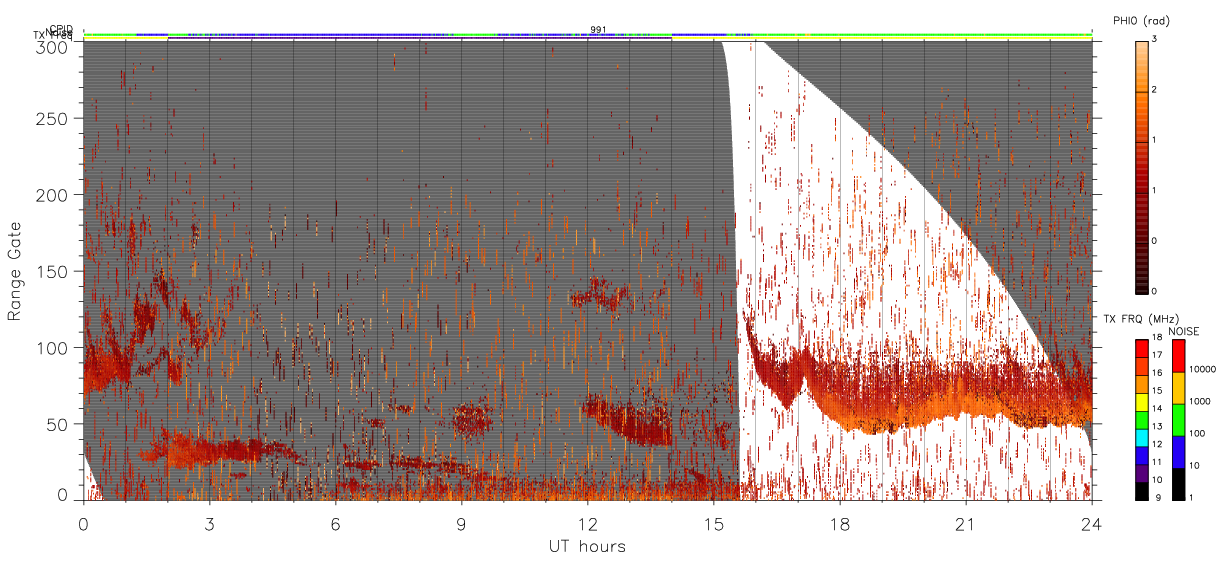Select the 'NOISE' legend title
The height and width of the screenshot is (567, 1228).
point(1184,331)
